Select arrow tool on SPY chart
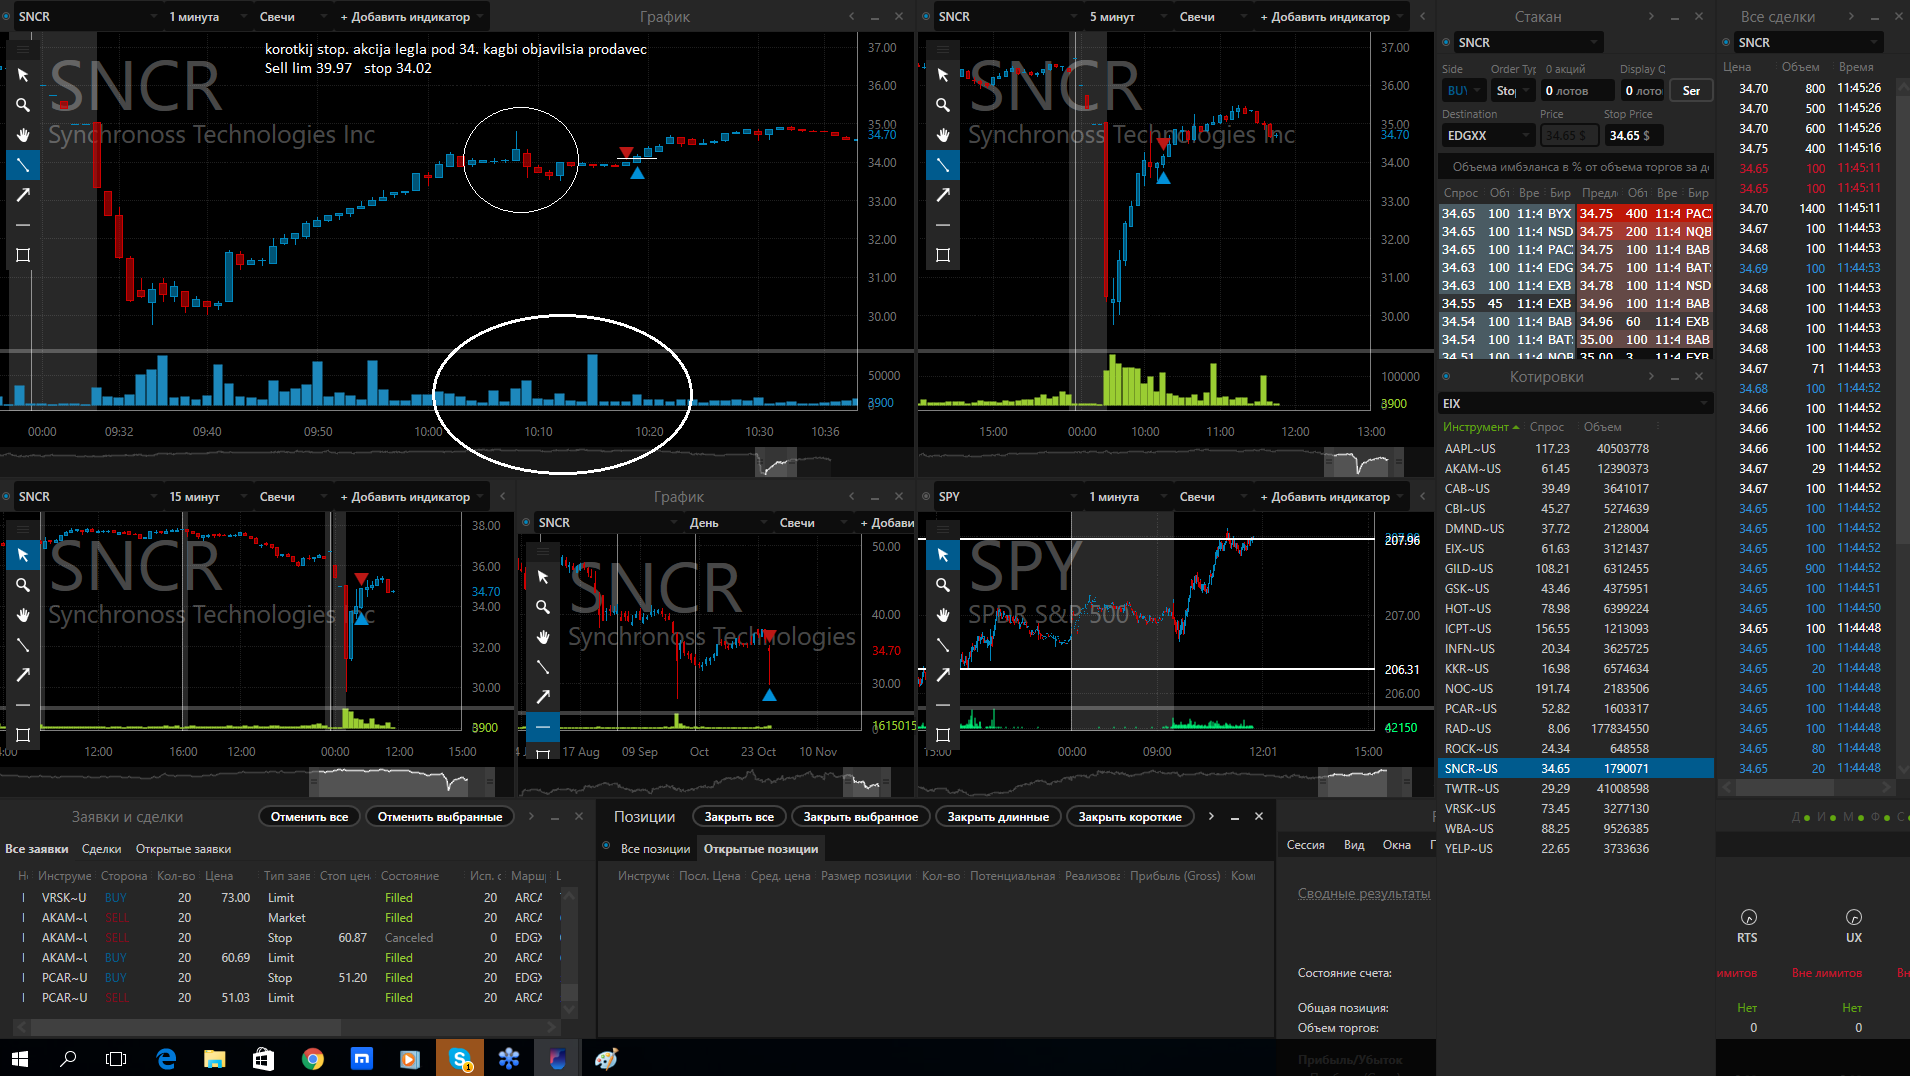Image resolution: width=1910 pixels, height=1076 pixels. 943,675
